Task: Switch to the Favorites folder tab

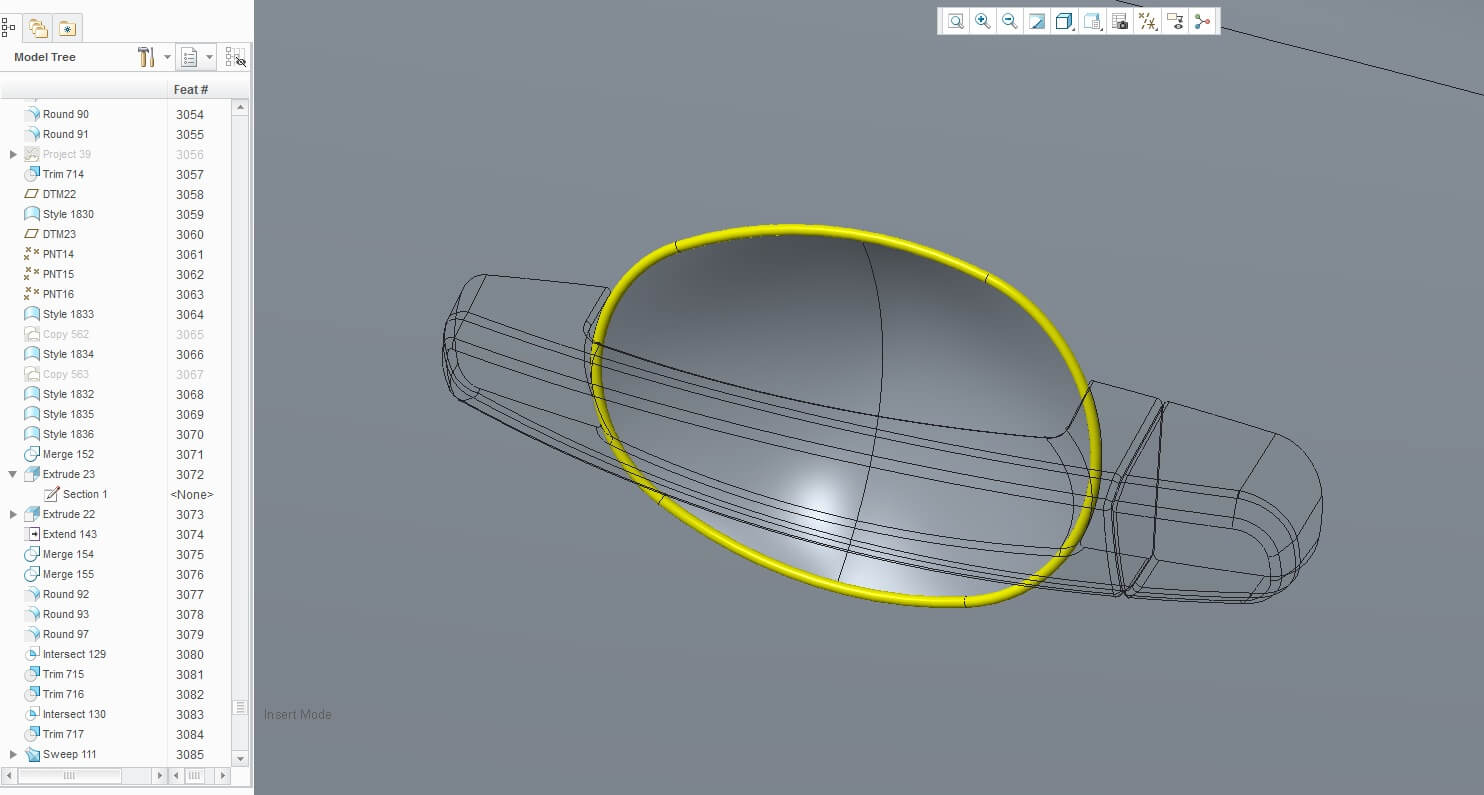Action: 67,28
